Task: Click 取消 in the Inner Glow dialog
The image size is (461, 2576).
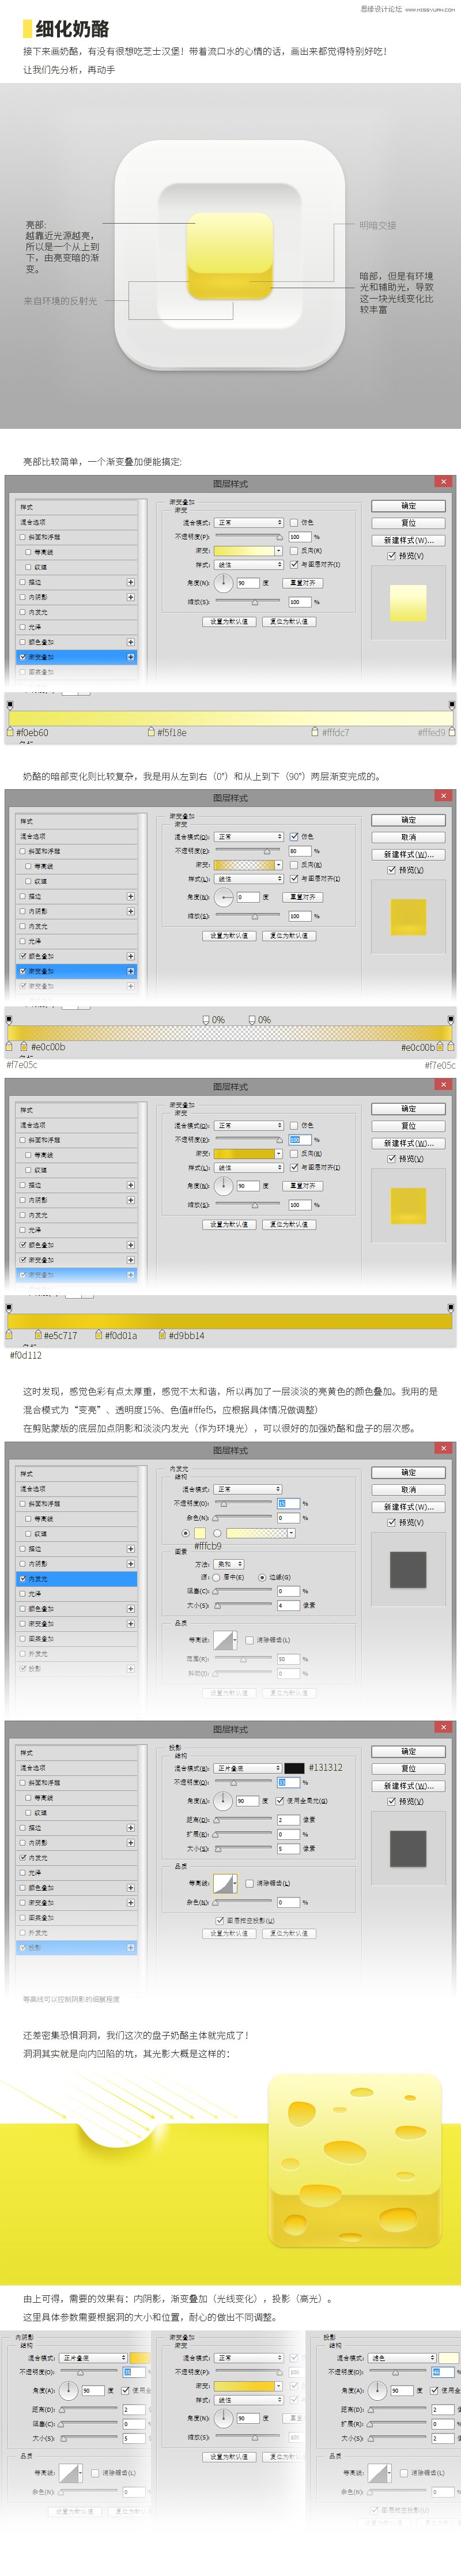Action: coord(408,1490)
